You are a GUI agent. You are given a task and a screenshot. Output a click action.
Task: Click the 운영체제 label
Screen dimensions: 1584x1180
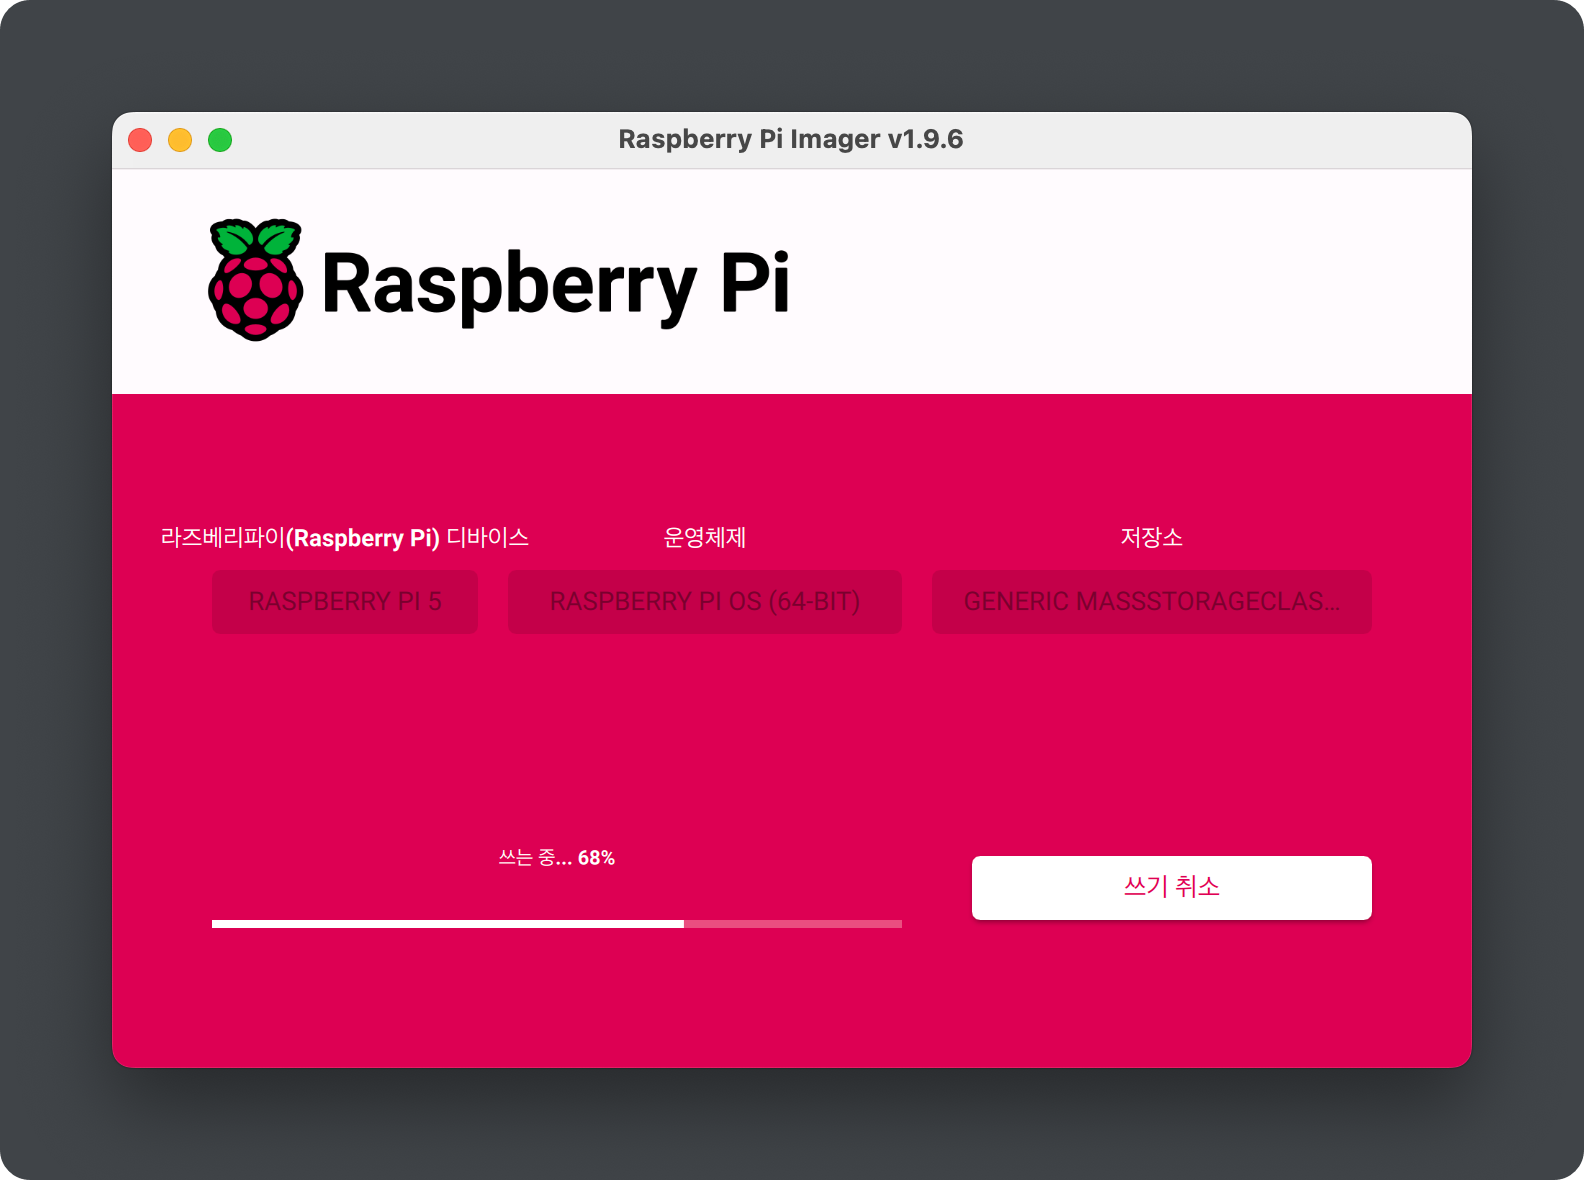tap(705, 538)
